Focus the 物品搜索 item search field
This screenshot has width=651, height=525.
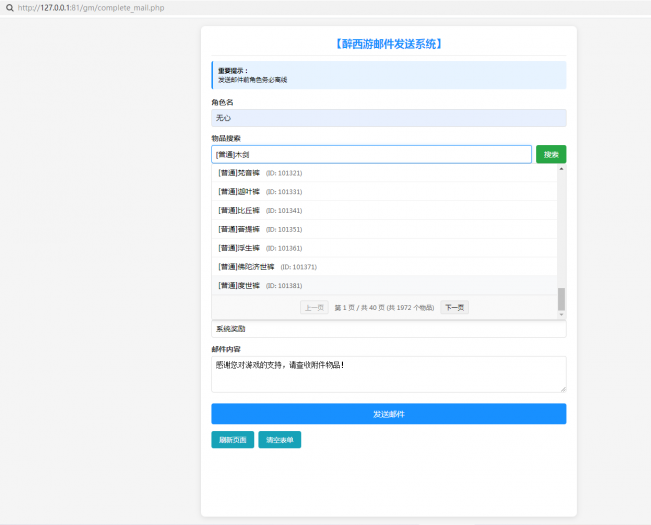tap(371, 154)
